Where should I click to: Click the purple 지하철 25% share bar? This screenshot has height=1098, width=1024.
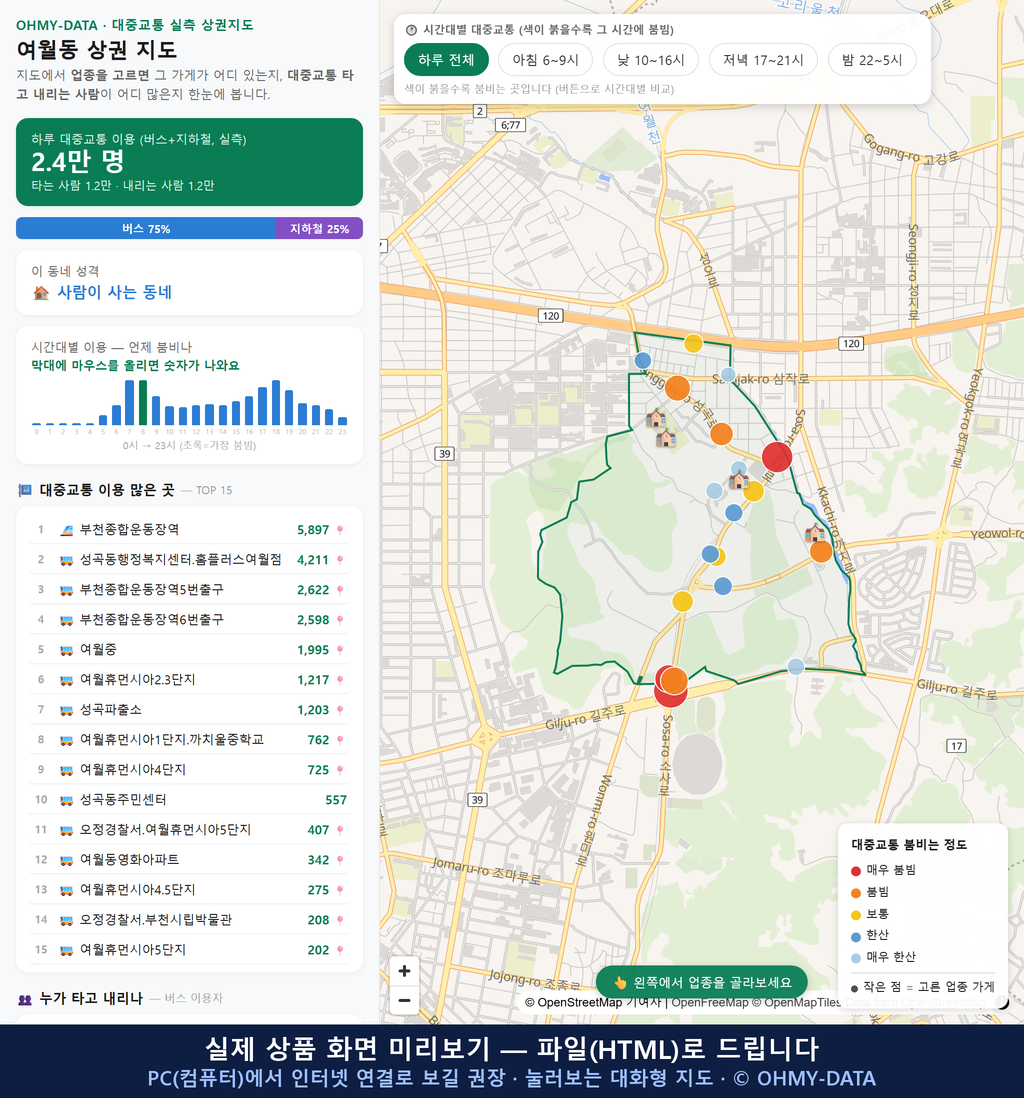(x=319, y=228)
